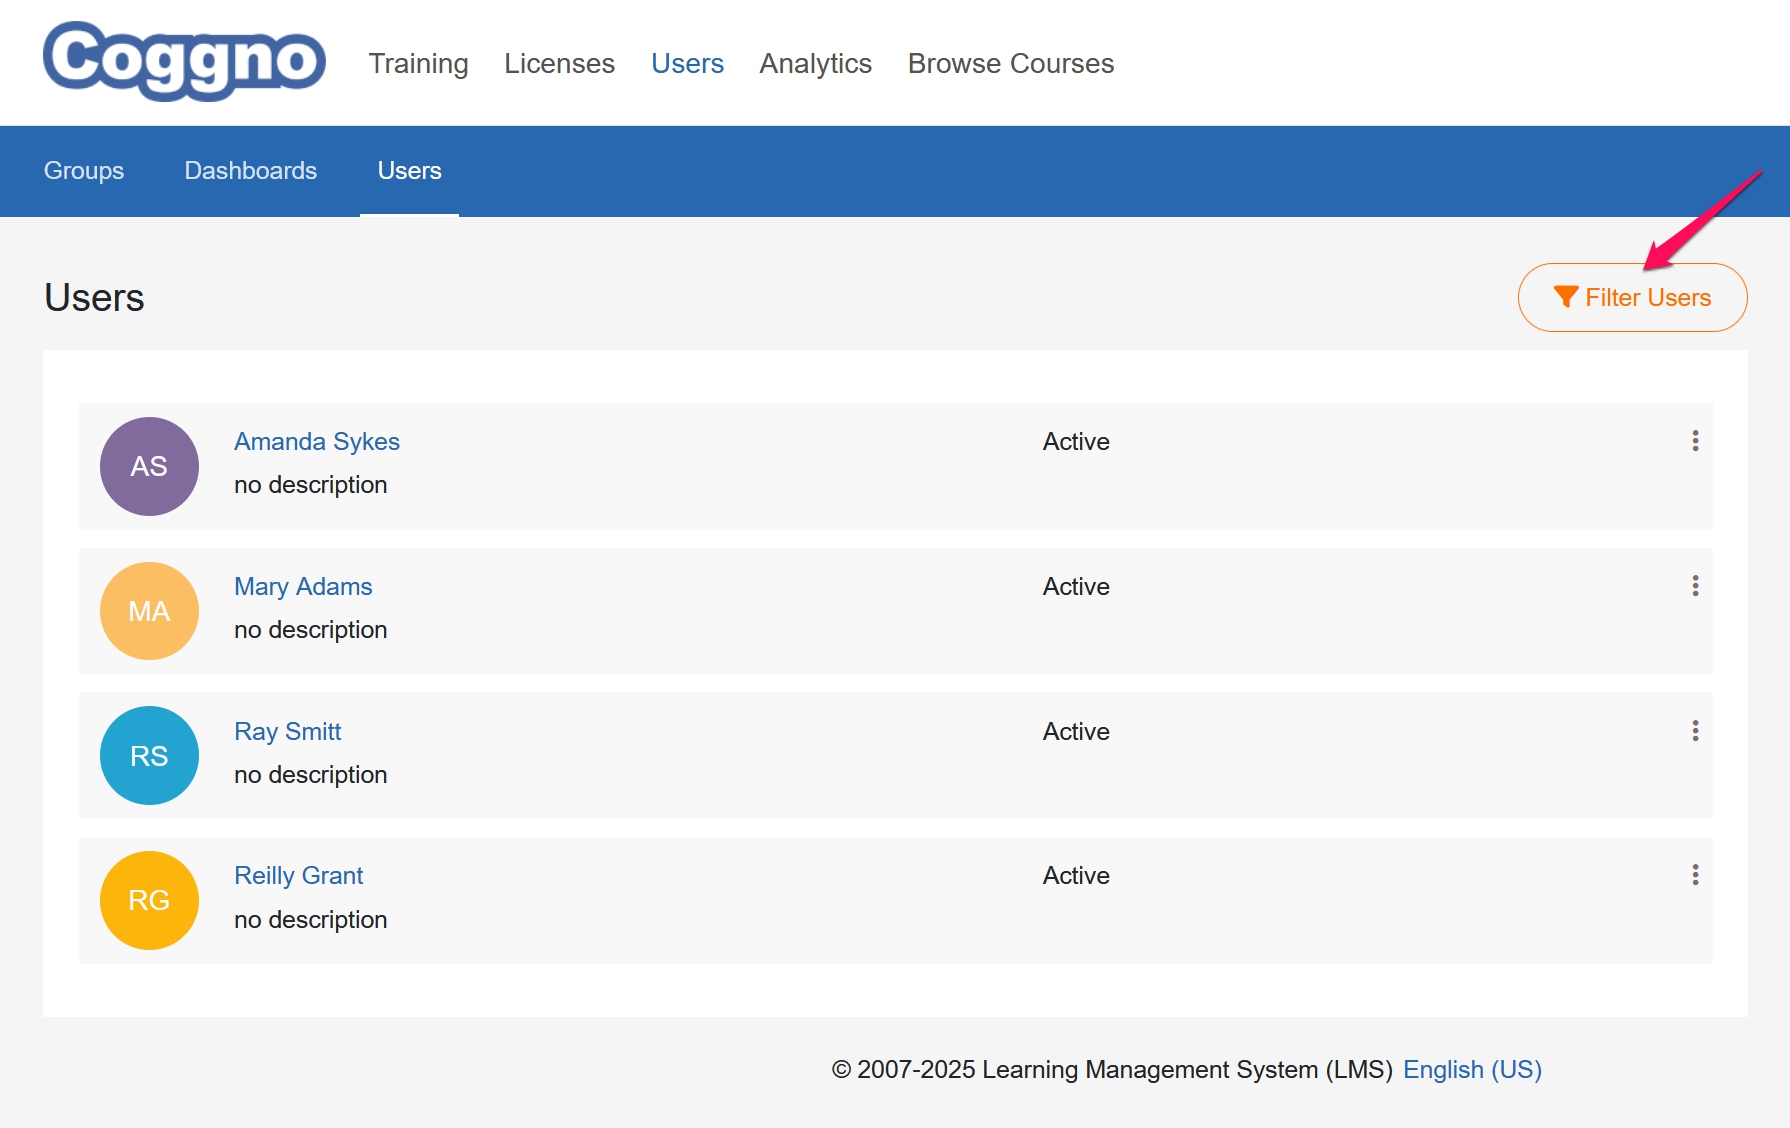This screenshot has width=1790, height=1128.
Task: Click Active status for Reilly Grant
Action: (1076, 876)
